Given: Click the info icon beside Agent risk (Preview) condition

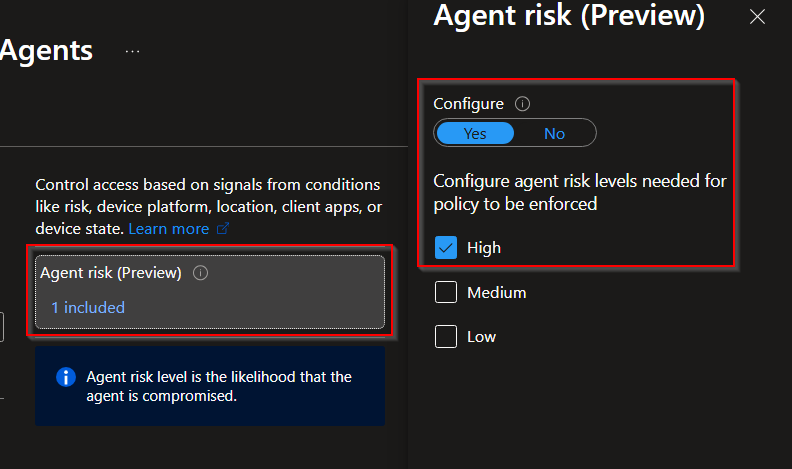Looking at the screenshot, I should pos(200,272).
